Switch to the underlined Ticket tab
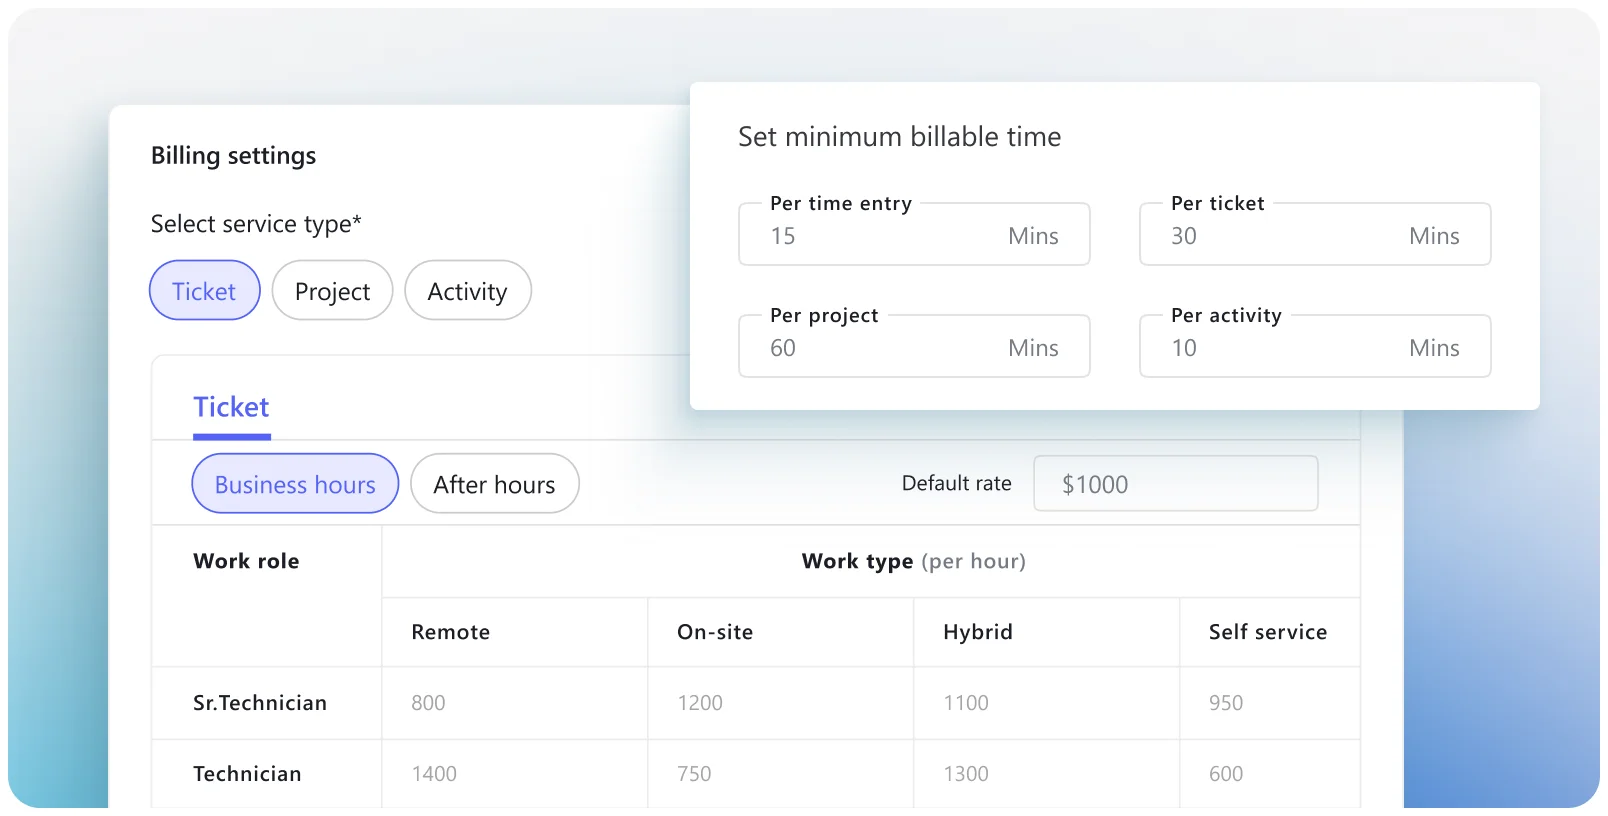Screen dimensions: 1608x816 pyautogui.click(x=231, y=408)
